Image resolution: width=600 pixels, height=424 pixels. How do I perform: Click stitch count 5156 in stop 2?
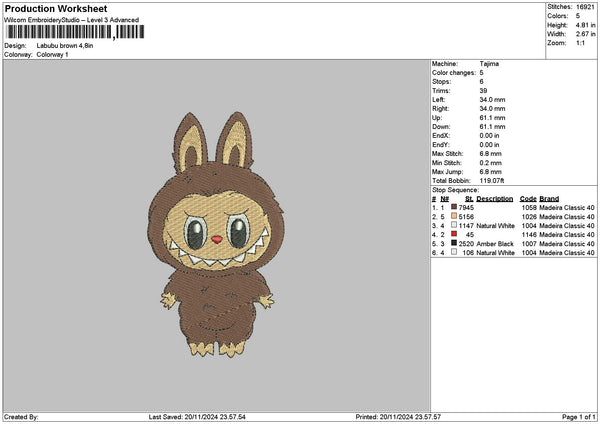click(466, 217)
